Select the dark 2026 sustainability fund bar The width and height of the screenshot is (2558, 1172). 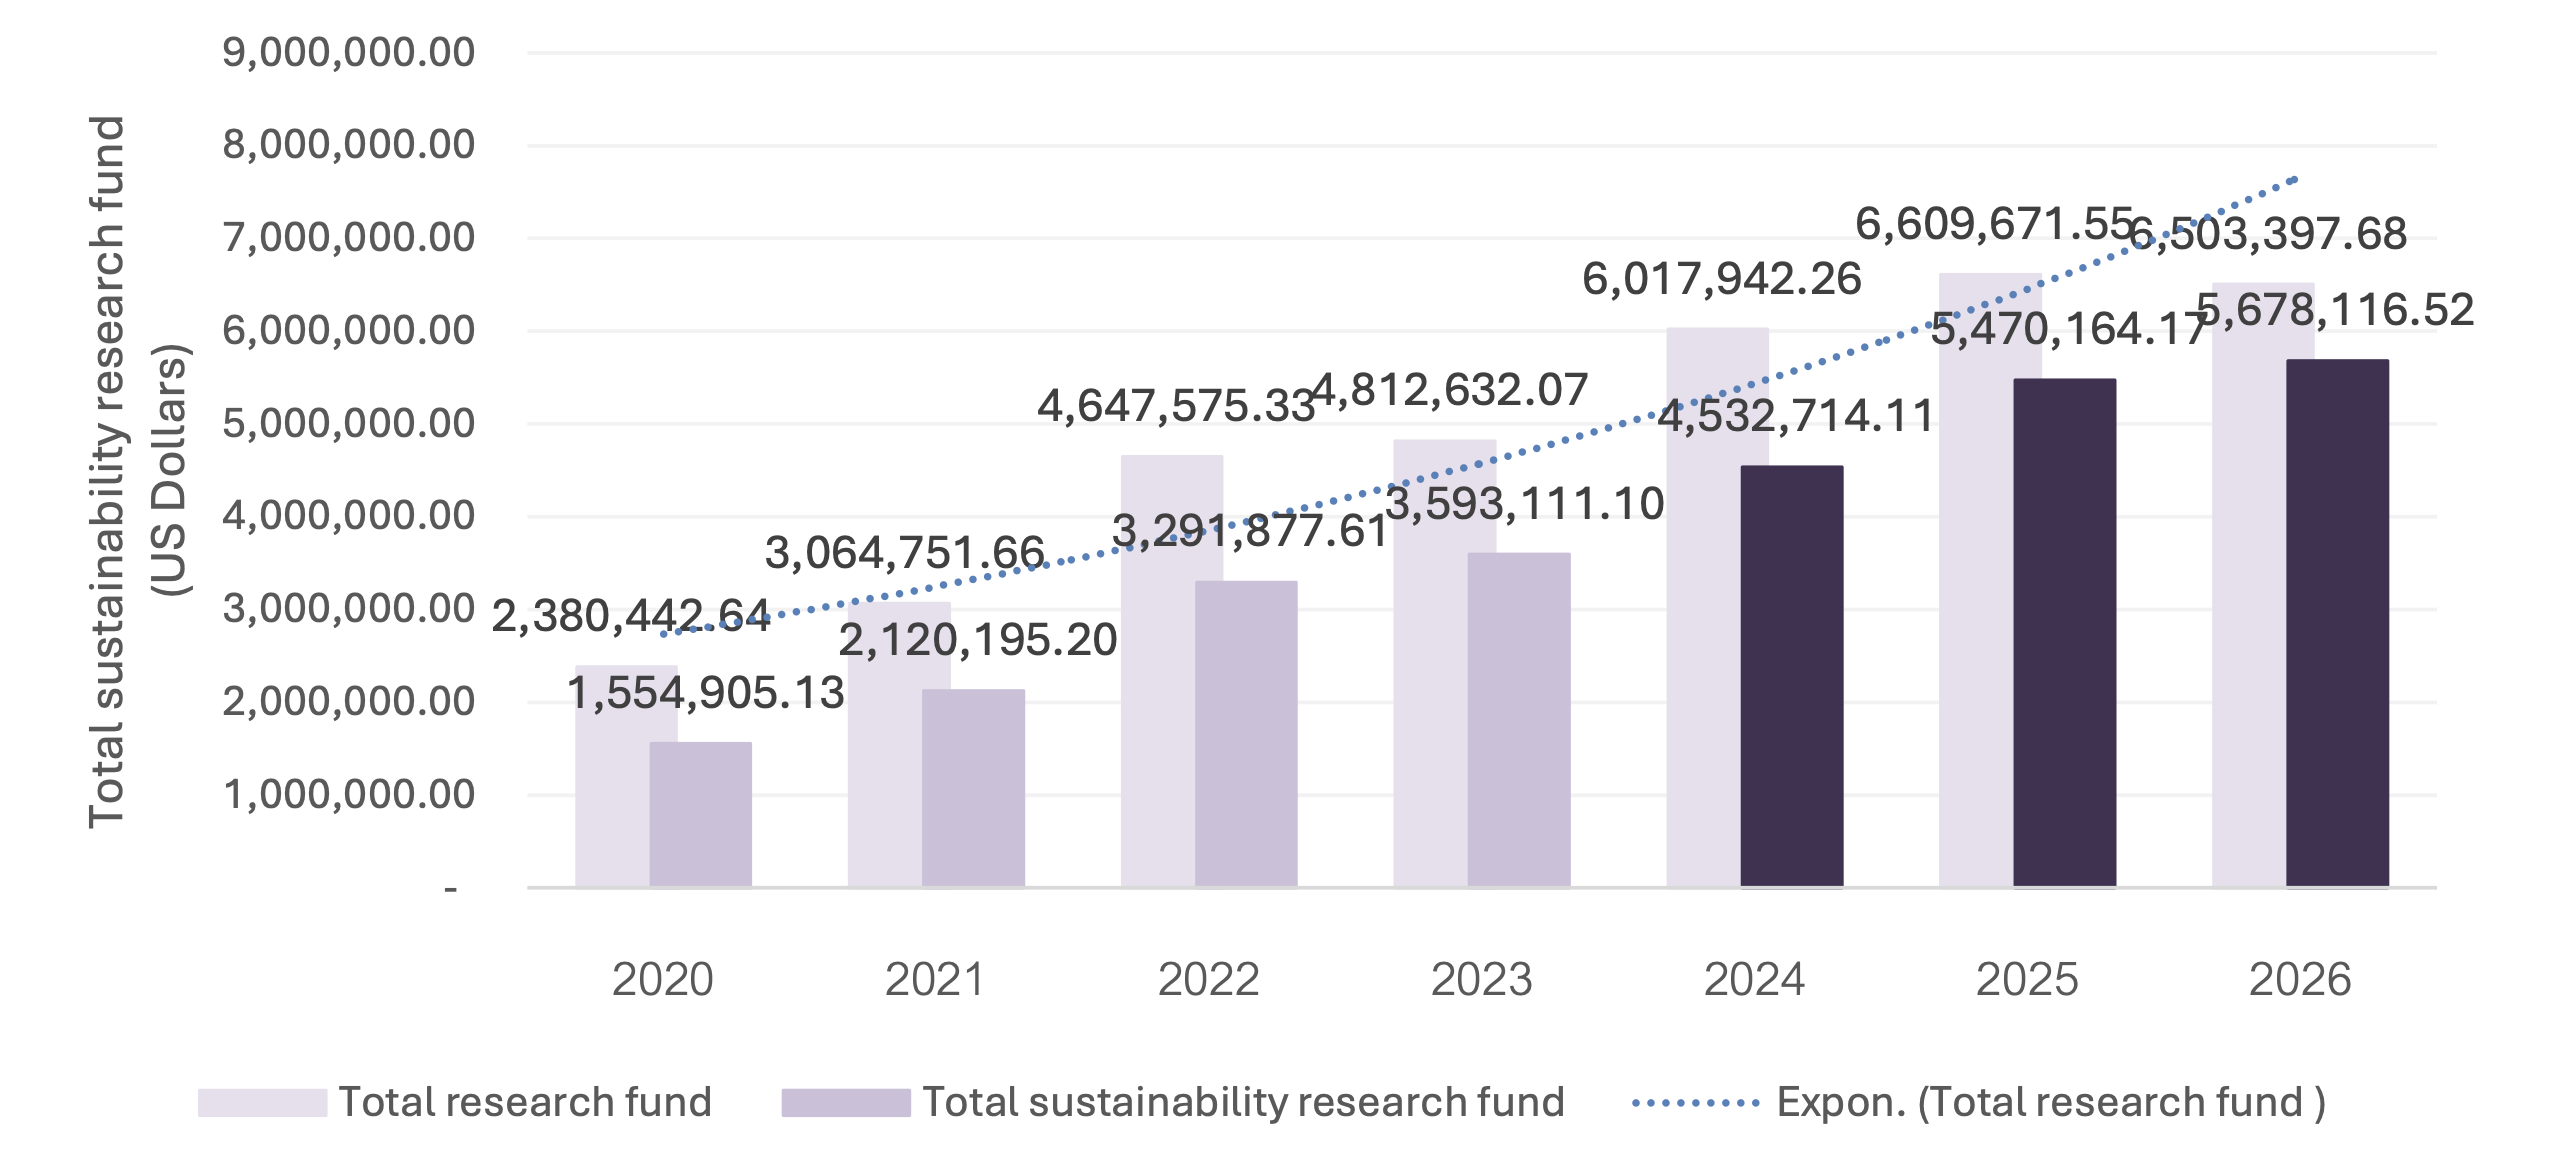click(x=2338, y=623)
